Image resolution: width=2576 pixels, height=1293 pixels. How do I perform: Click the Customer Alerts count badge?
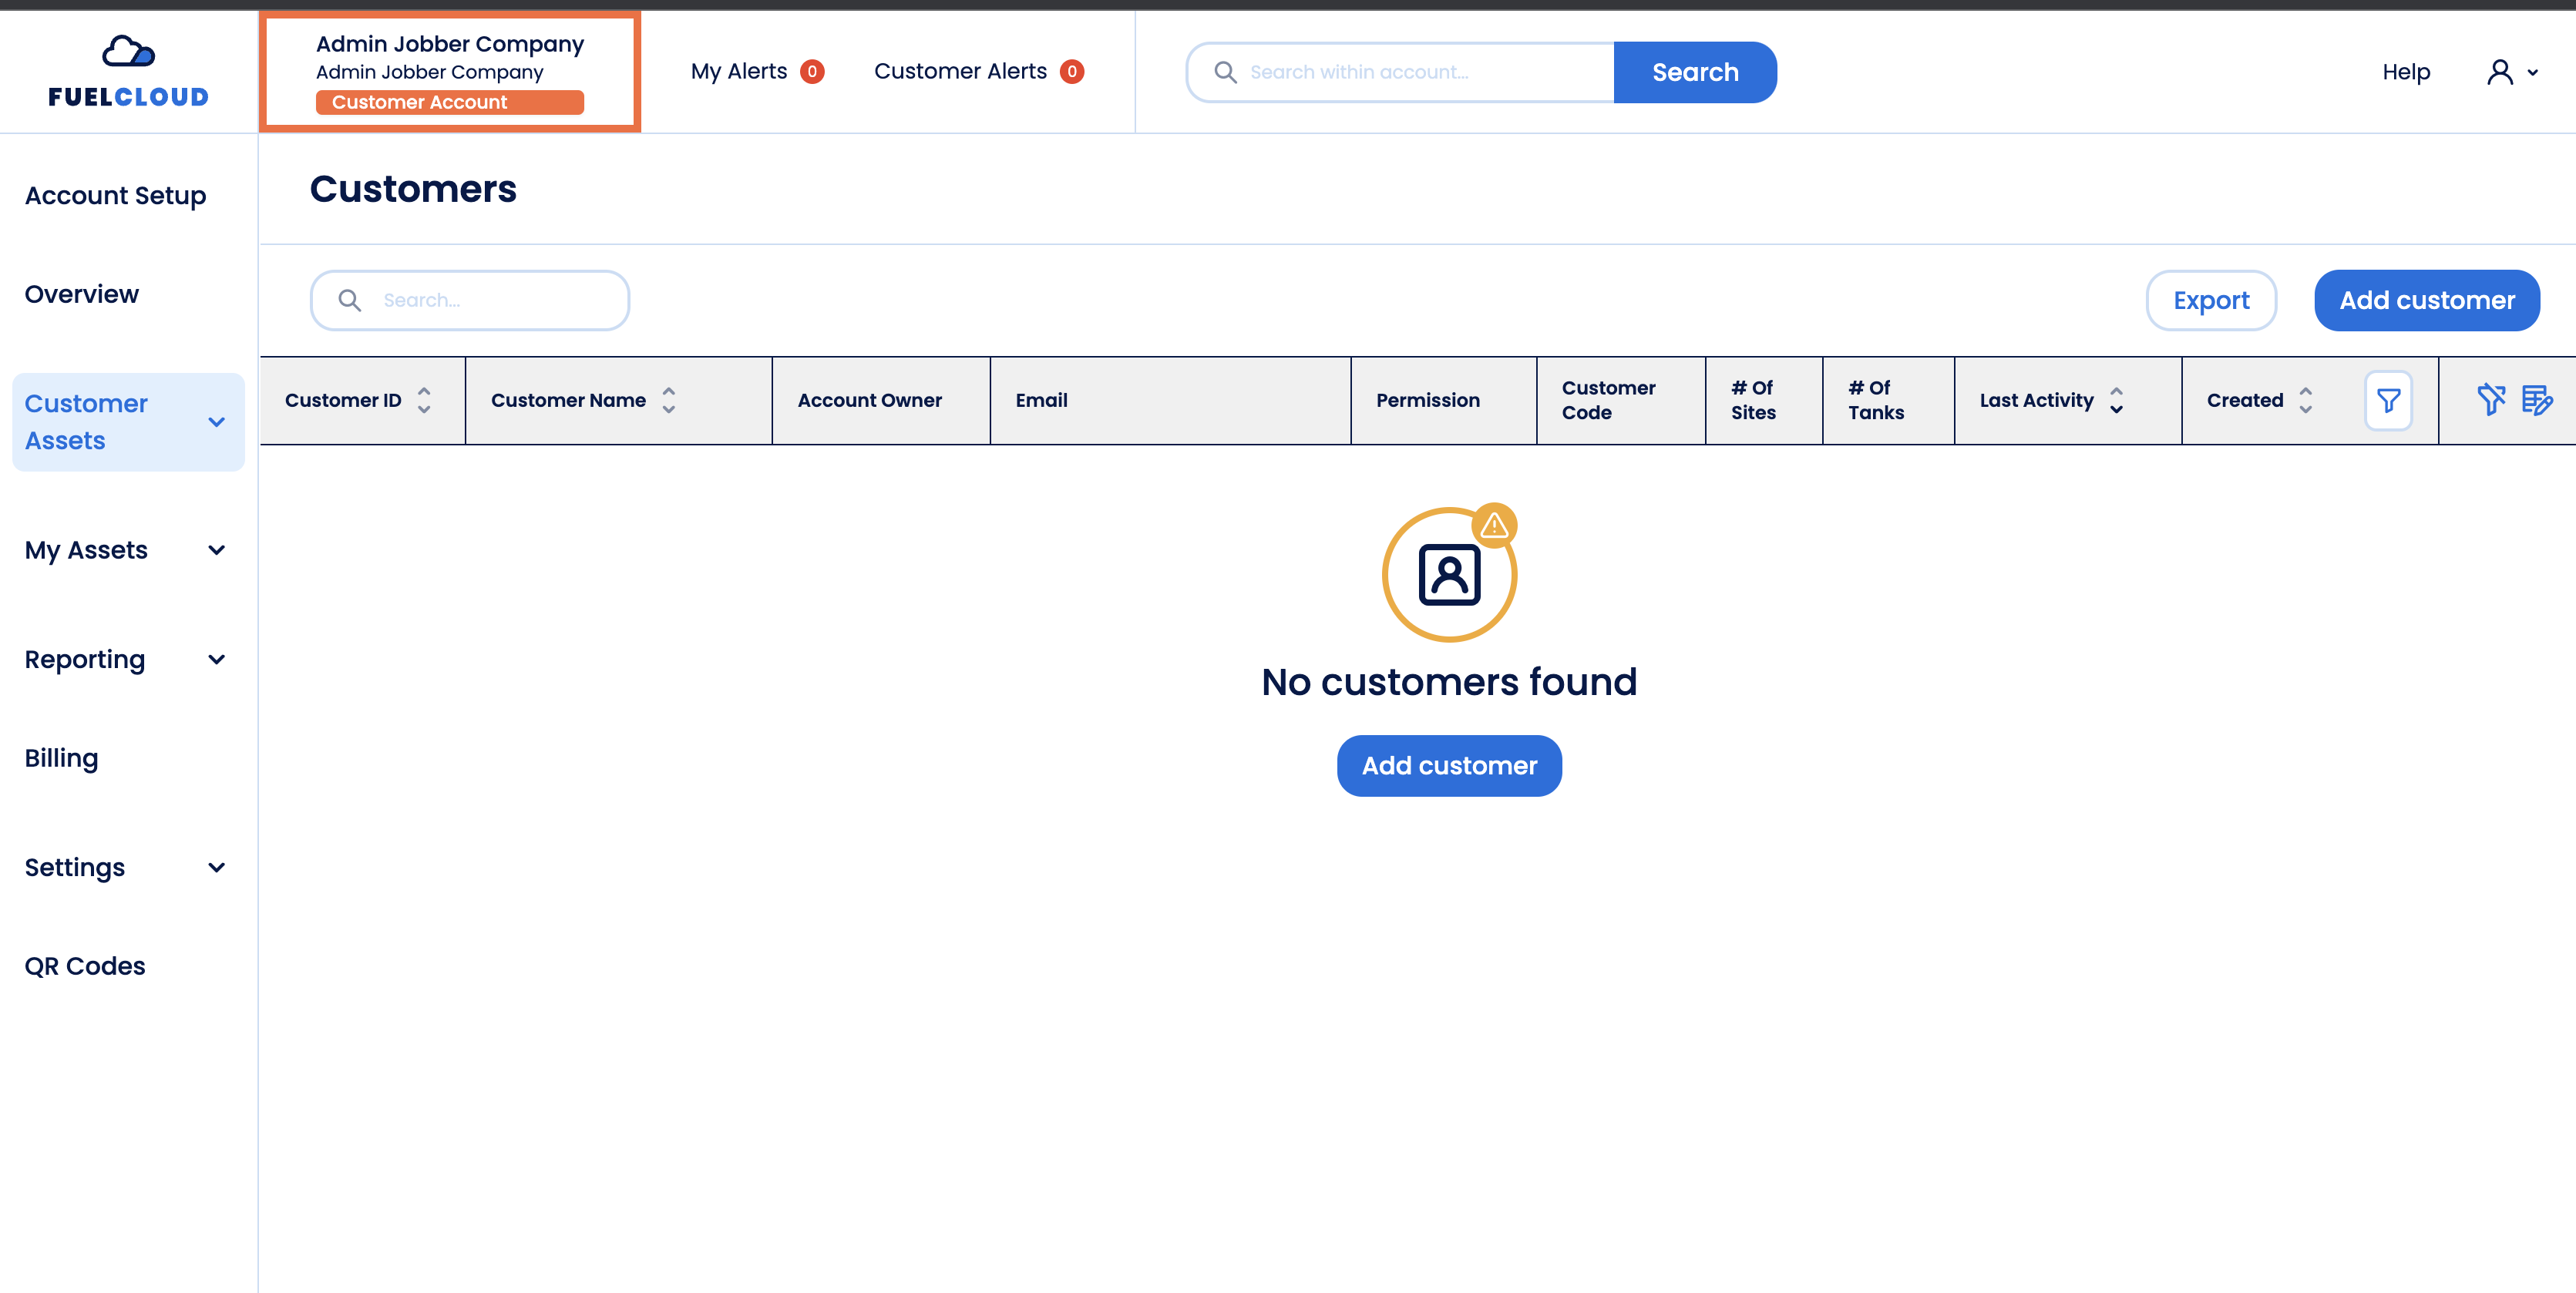[x=1072, y=72]
